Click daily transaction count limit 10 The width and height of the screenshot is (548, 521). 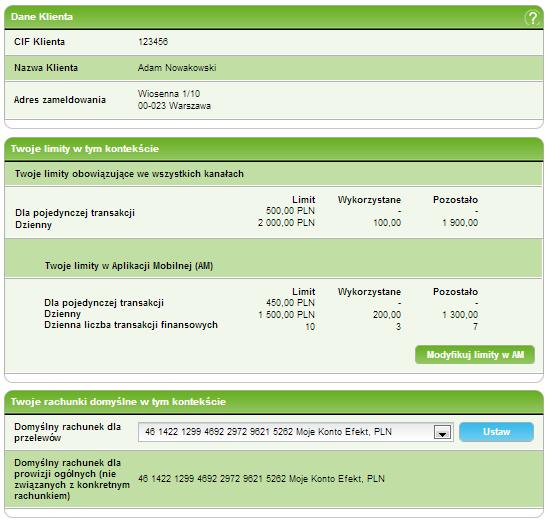[x=310, y=327]
